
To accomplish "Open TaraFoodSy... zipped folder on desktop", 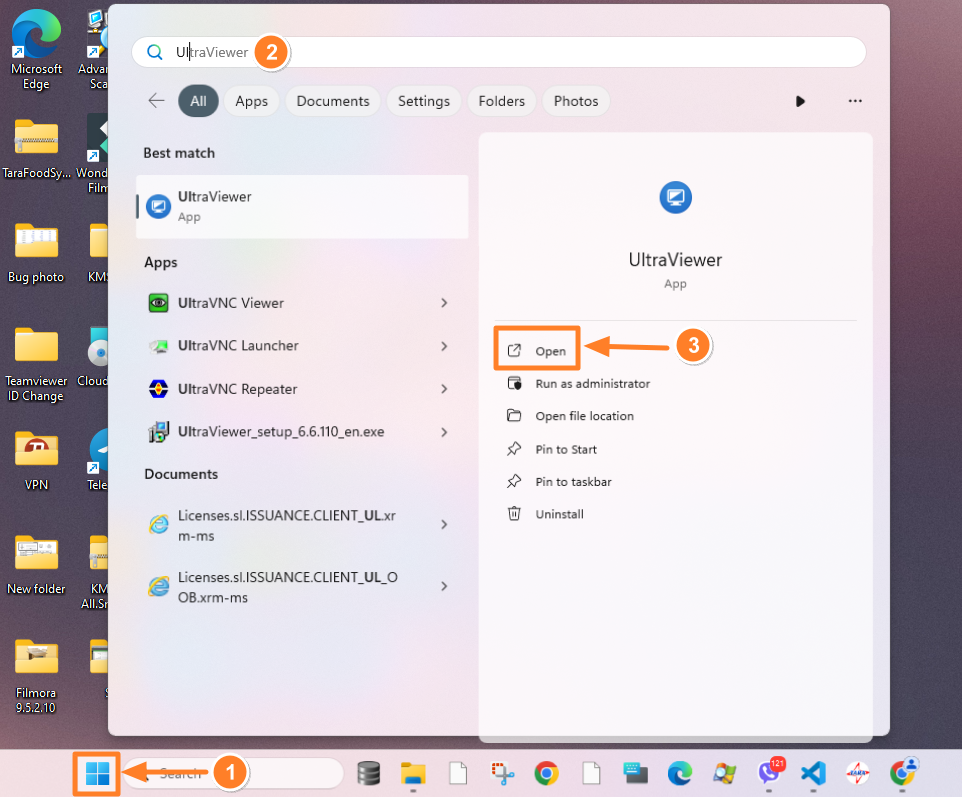I will tap(36, 148).
